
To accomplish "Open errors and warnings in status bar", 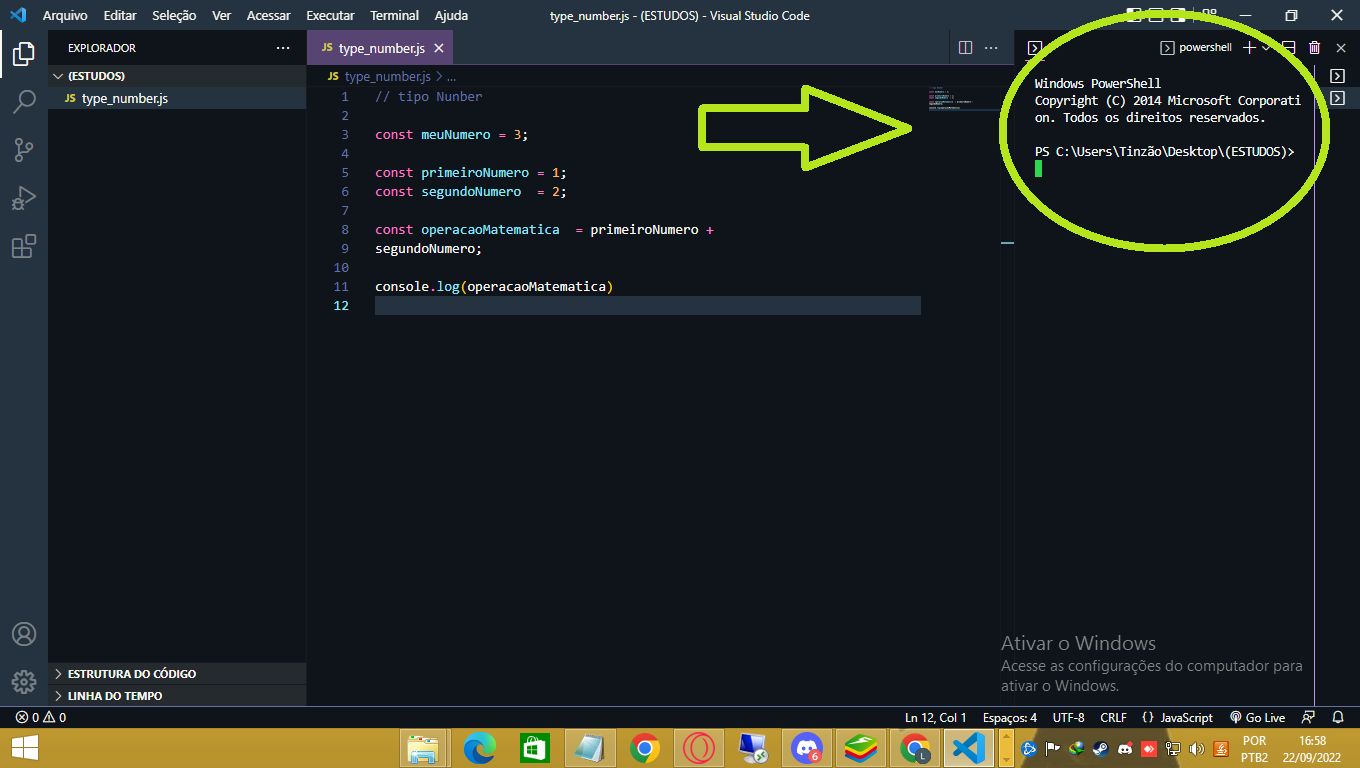I will pos(41,717).
